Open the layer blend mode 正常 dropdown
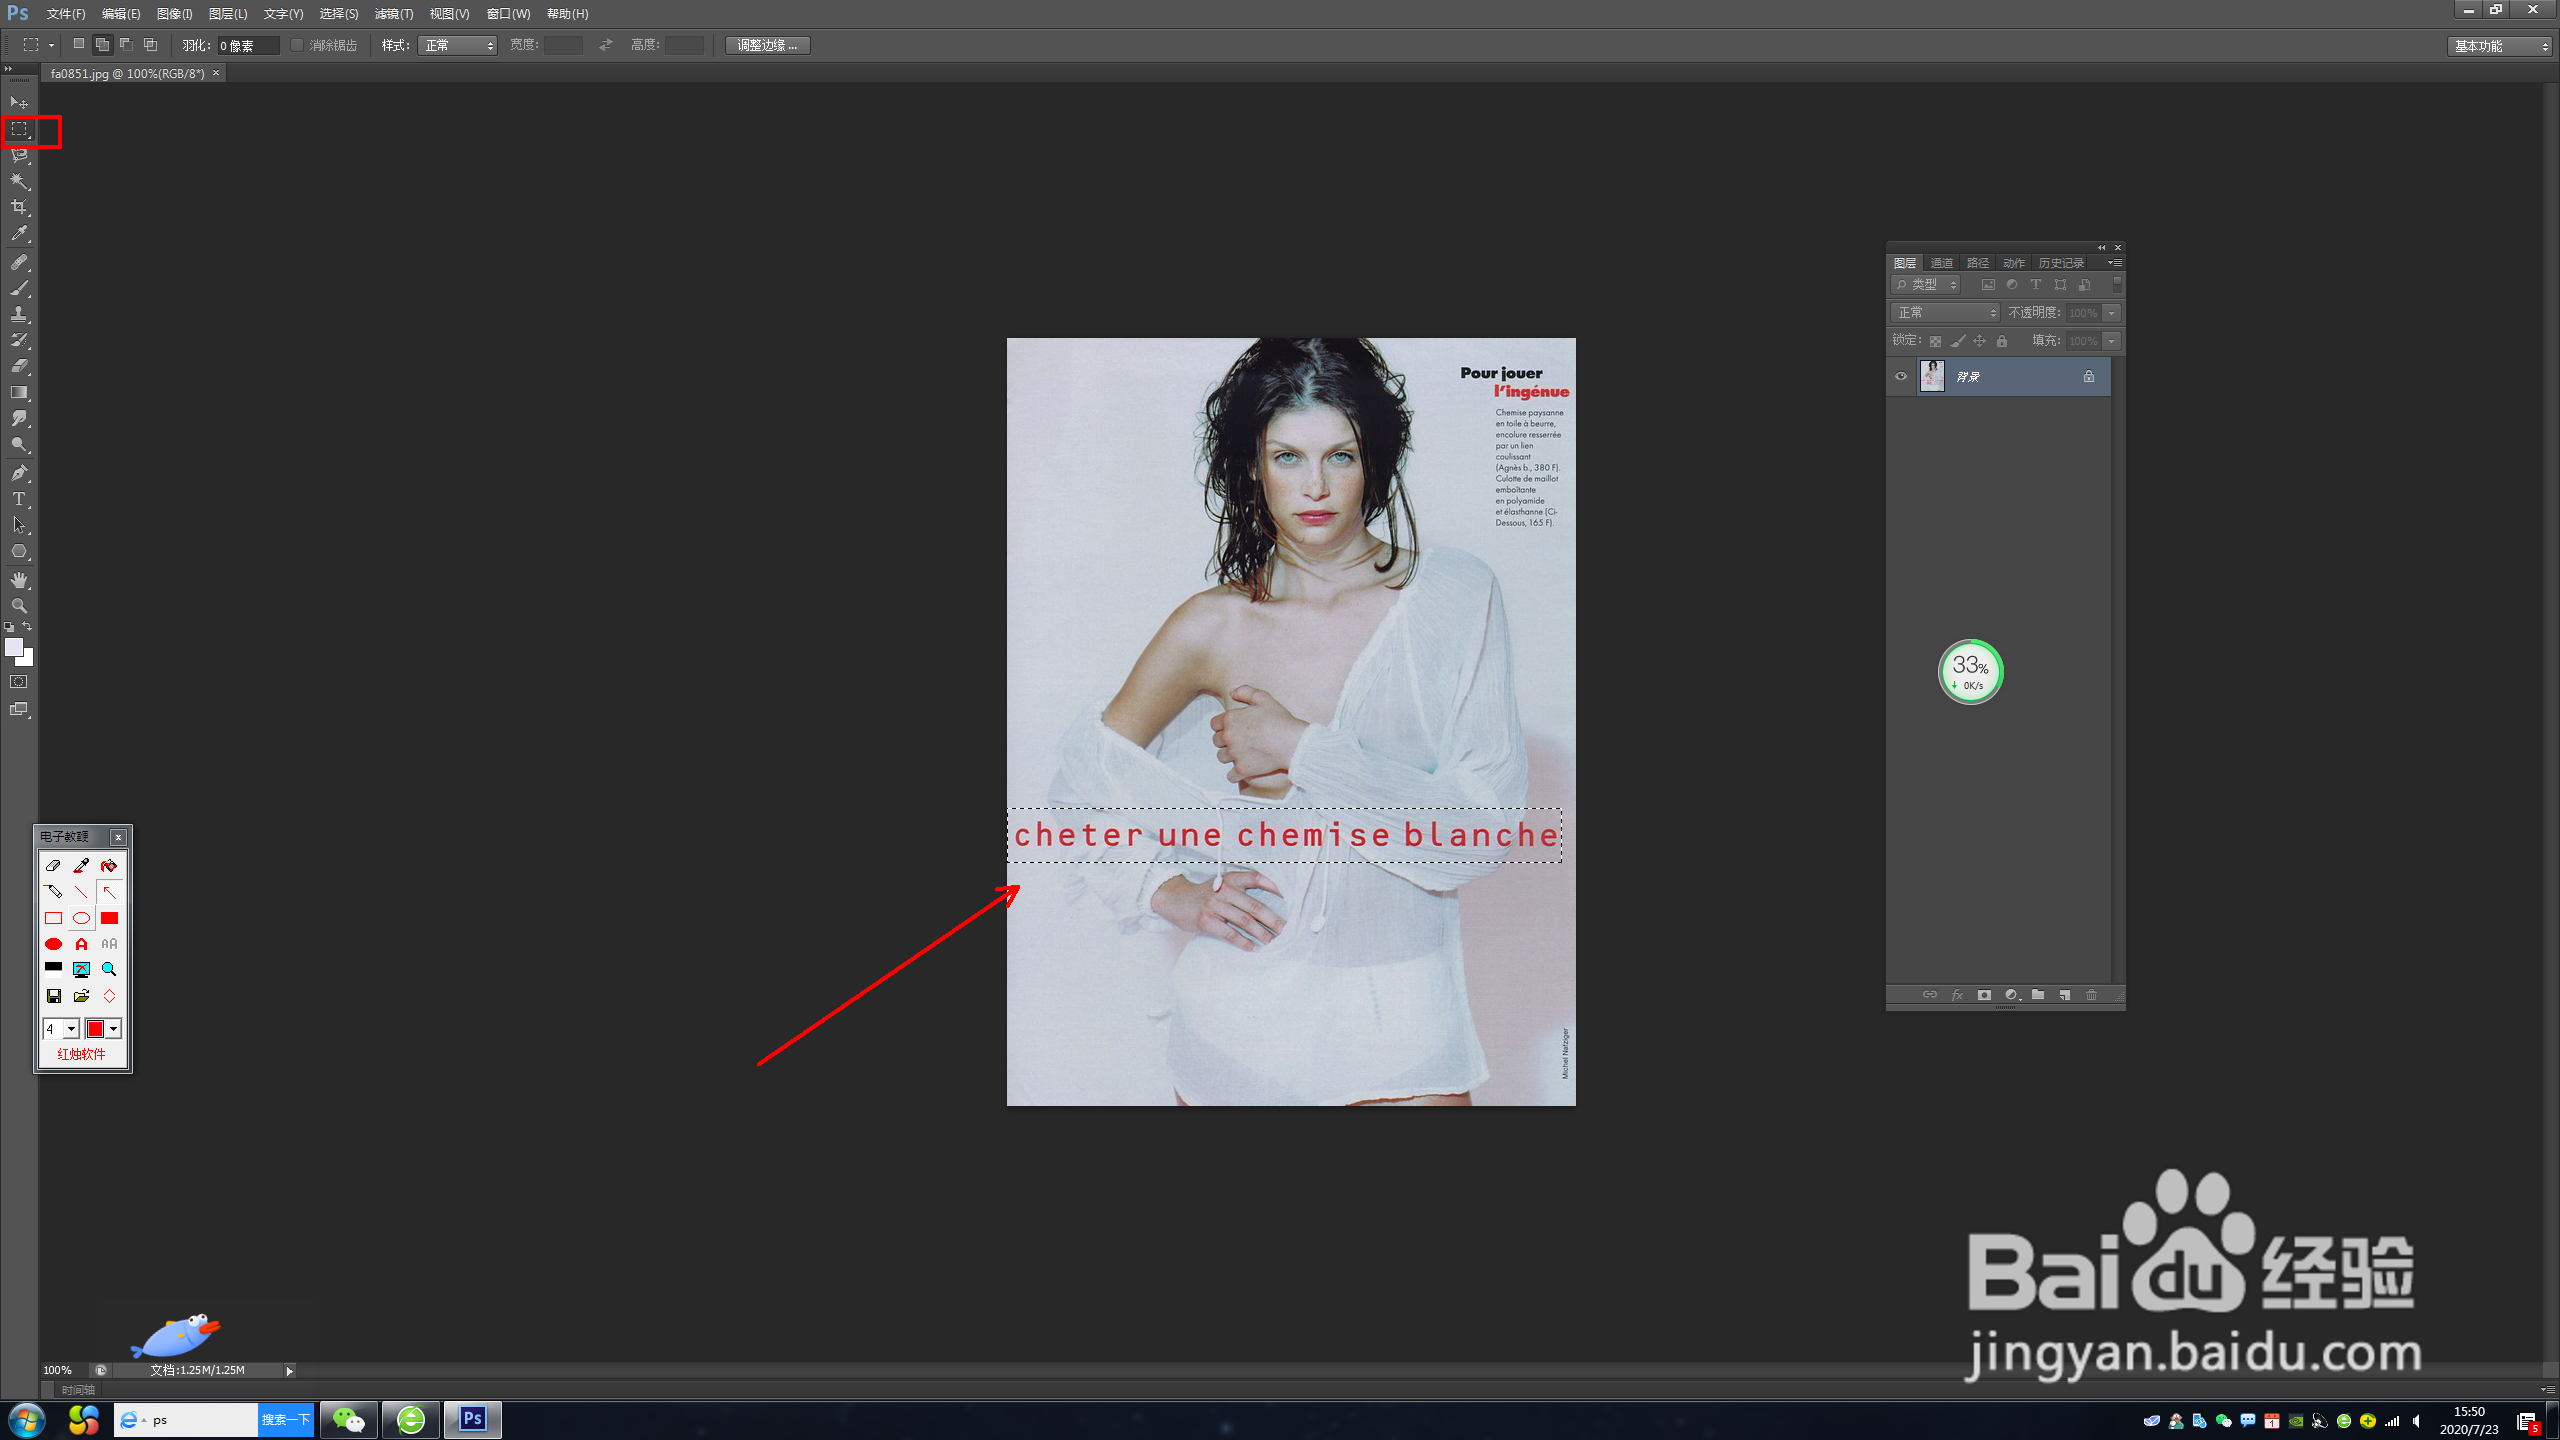 point(1944,313)
